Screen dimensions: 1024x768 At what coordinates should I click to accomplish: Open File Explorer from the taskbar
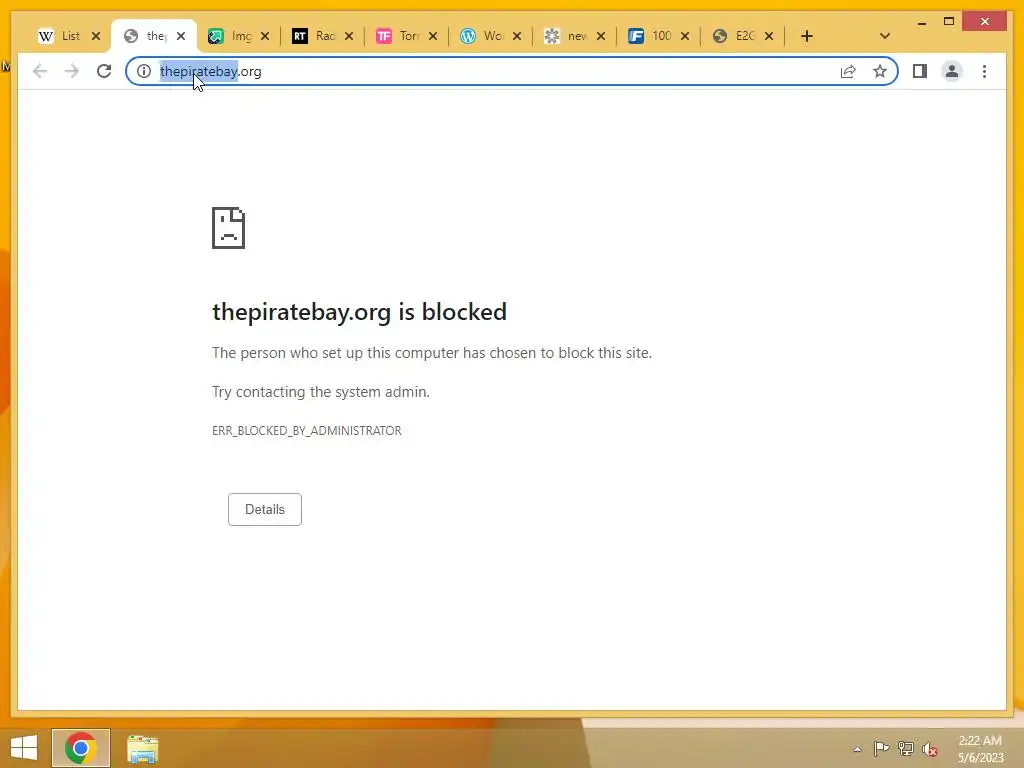tap(142, 749)
